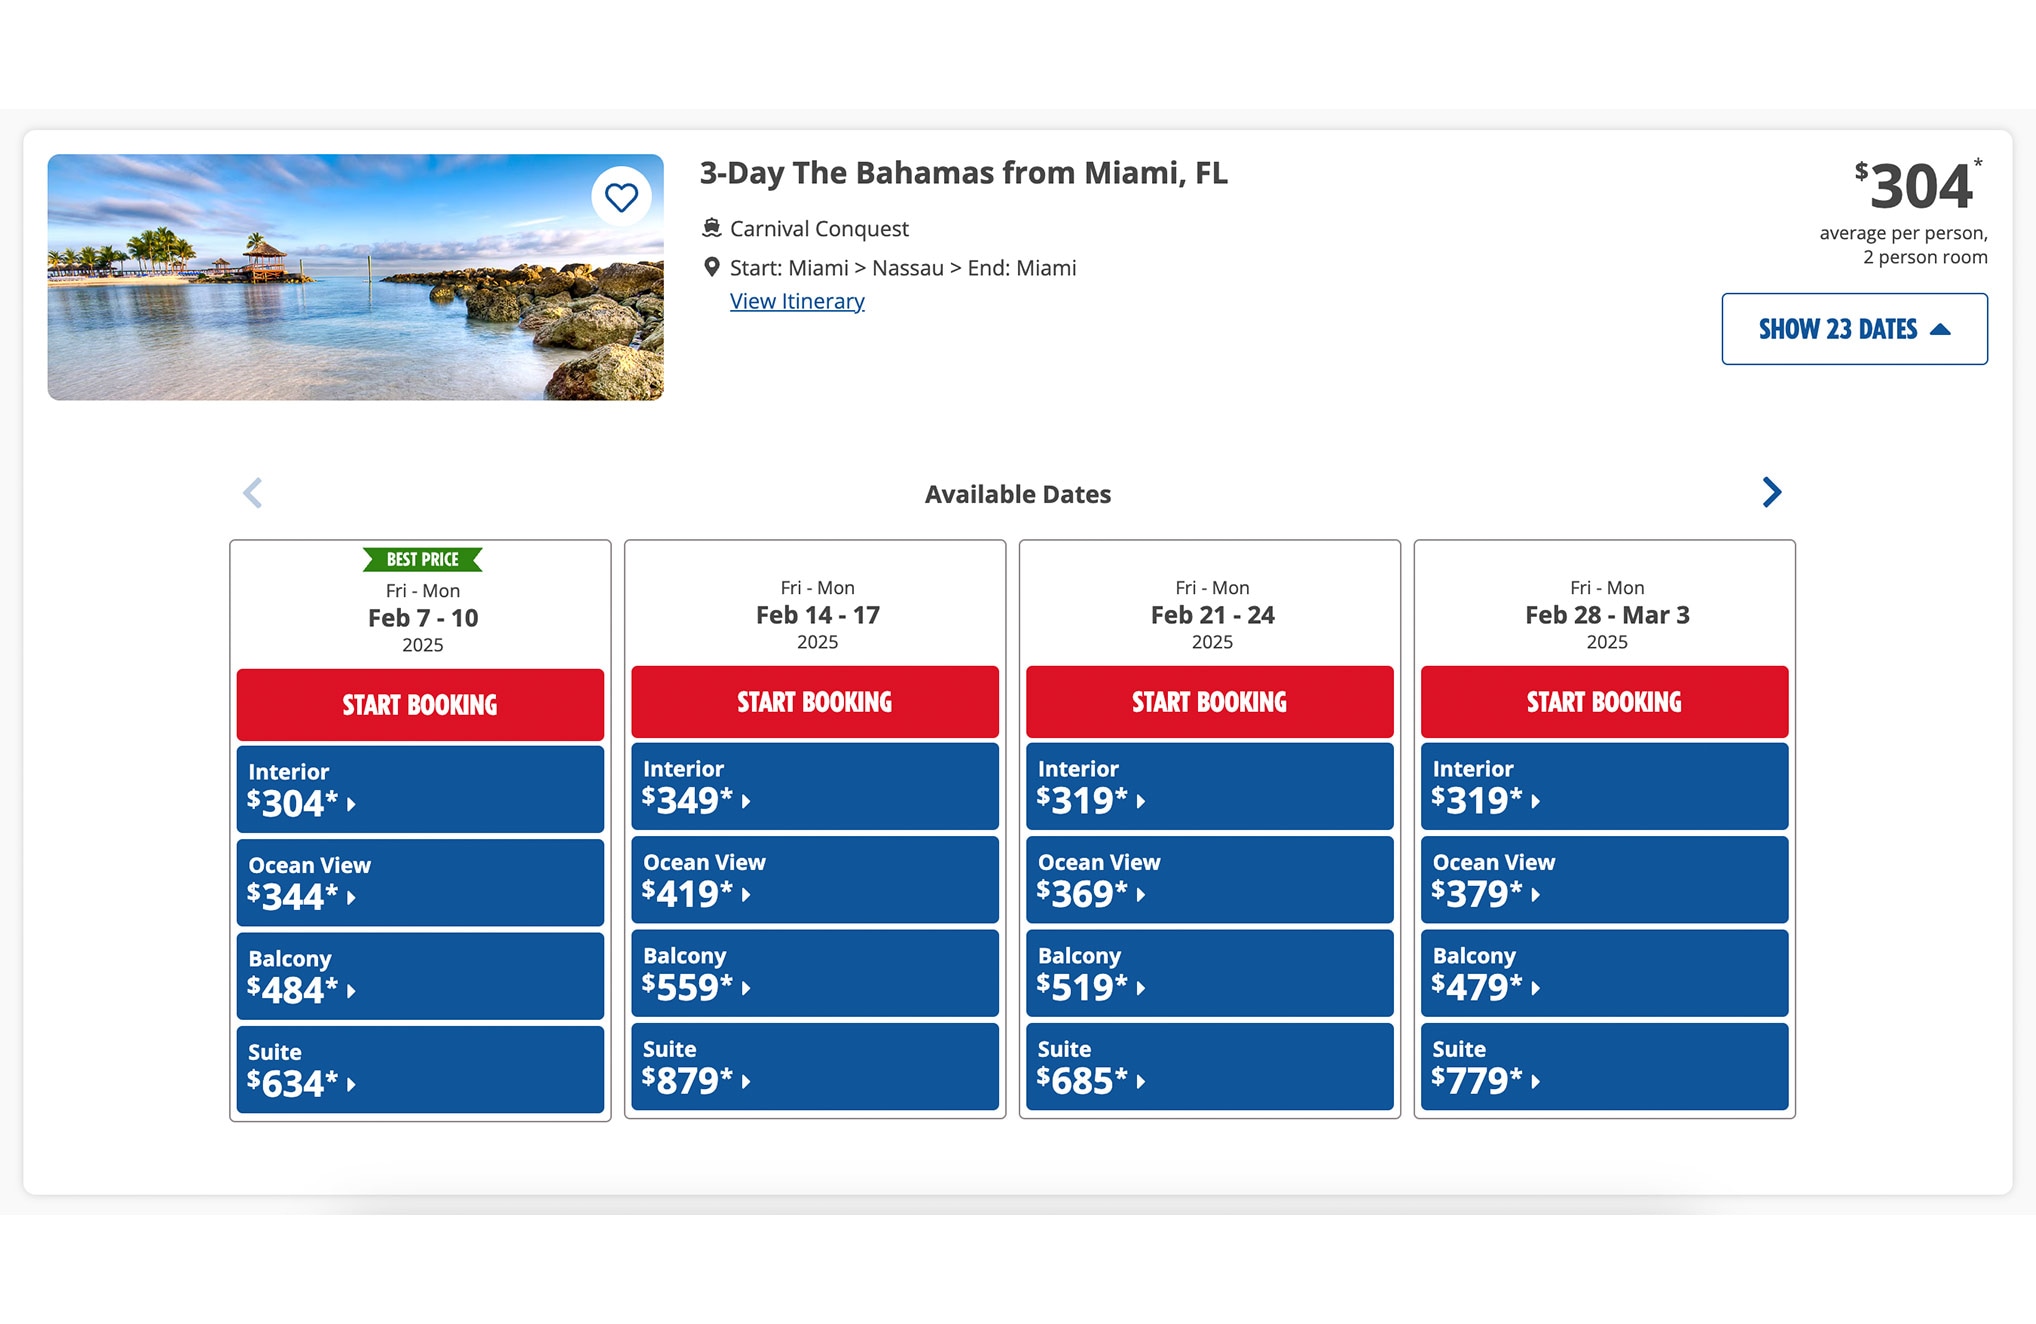
Task: Expand details for Interior $319 on Feb 21-24
Action: 1208,786
